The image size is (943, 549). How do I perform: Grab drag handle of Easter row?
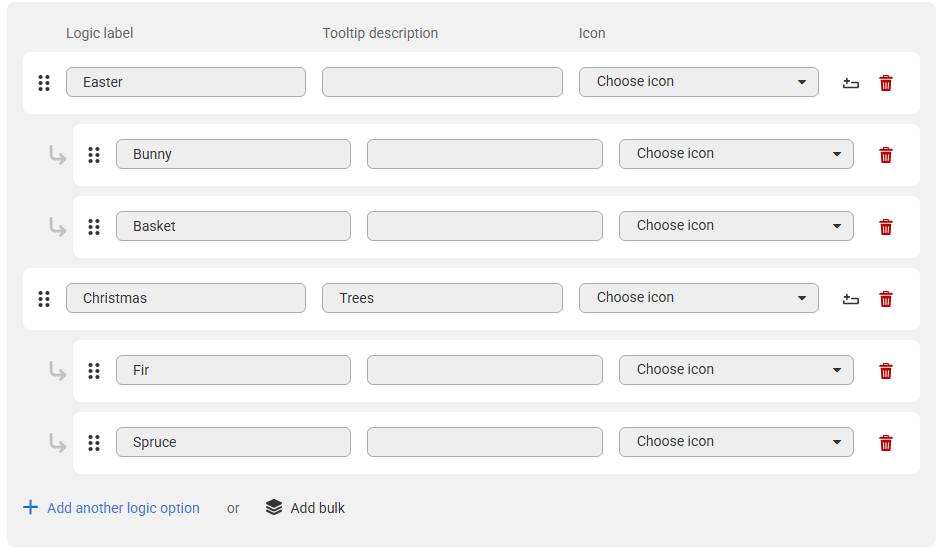44,83
